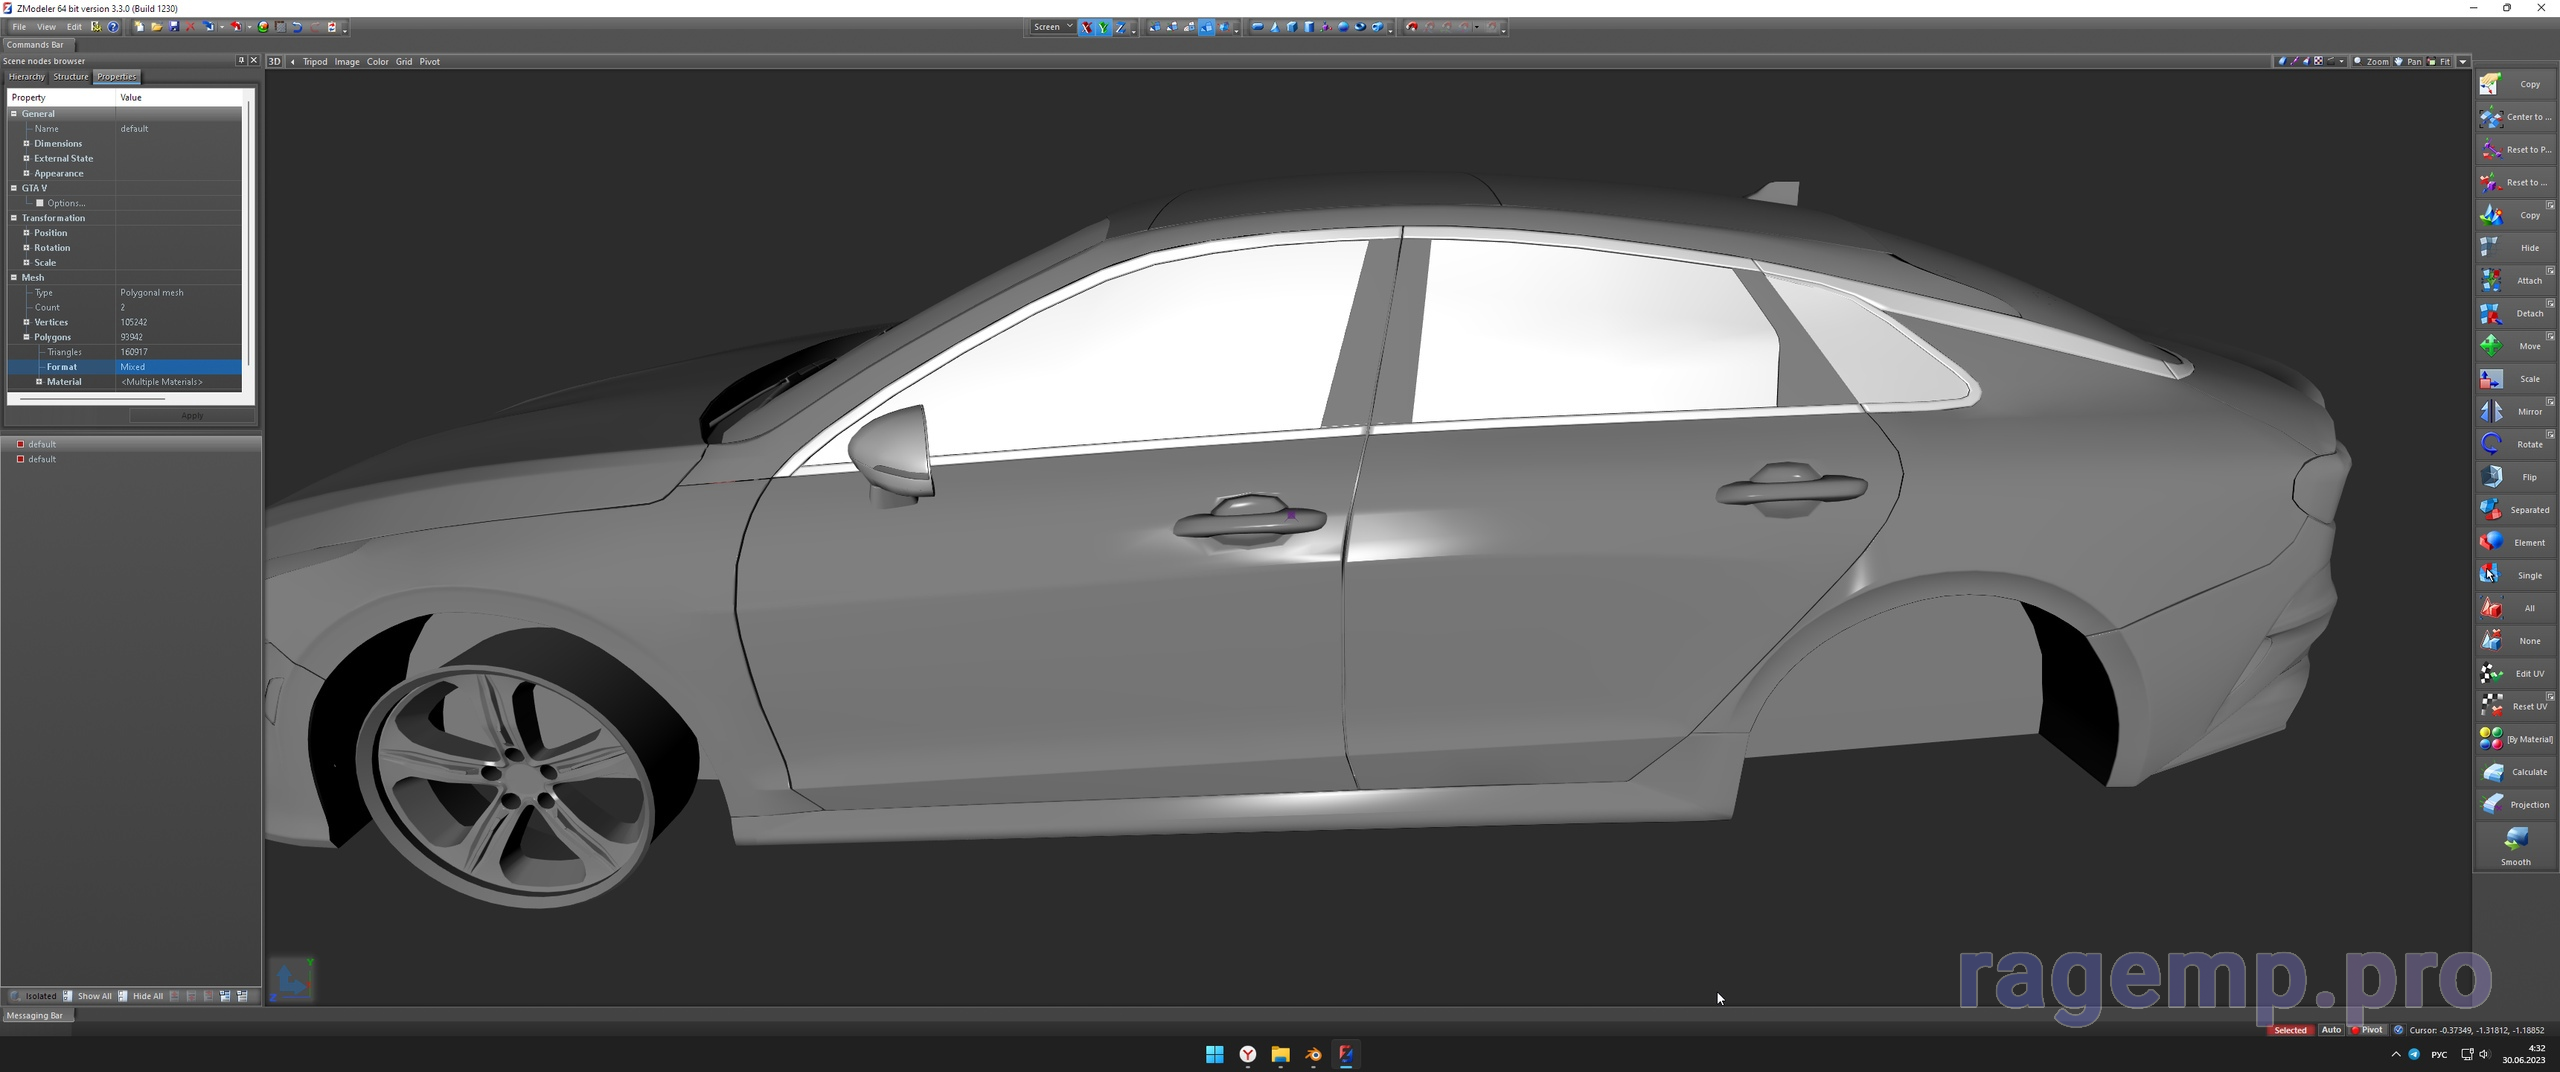Open the File menu

tap(18, 27)
